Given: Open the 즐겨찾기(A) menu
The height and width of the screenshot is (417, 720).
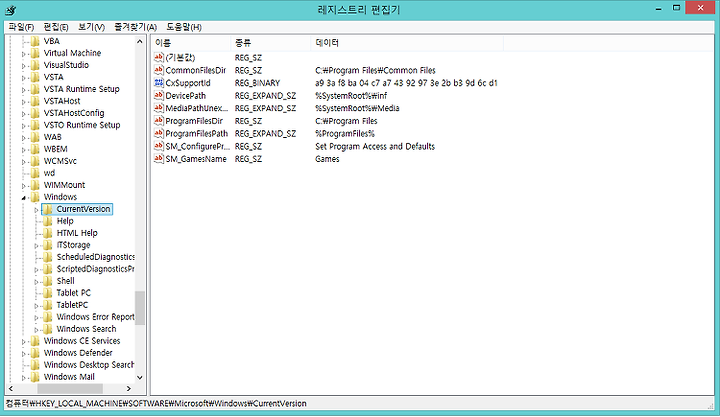Looking at the screenshot, I should (135, 27).
